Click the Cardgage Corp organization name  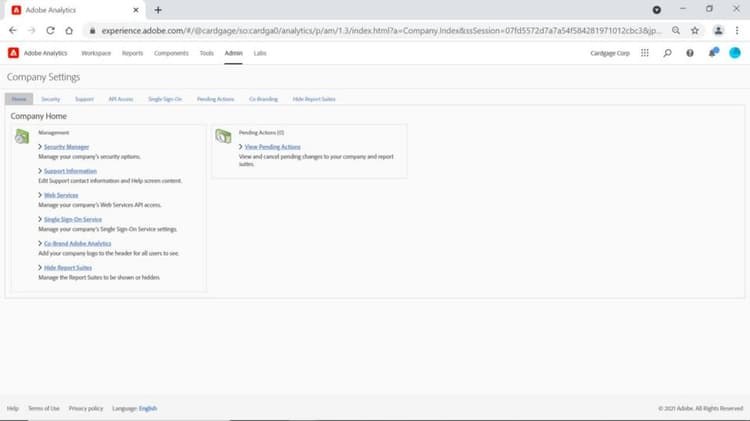point(610,53)
